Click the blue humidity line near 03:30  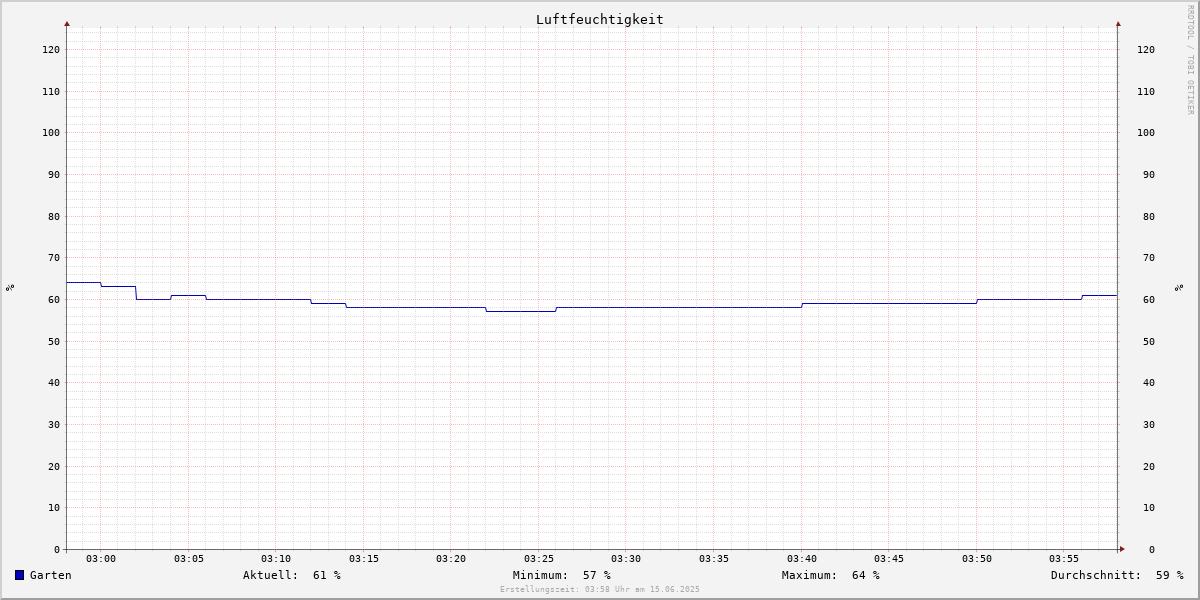(x=626, y=307)
